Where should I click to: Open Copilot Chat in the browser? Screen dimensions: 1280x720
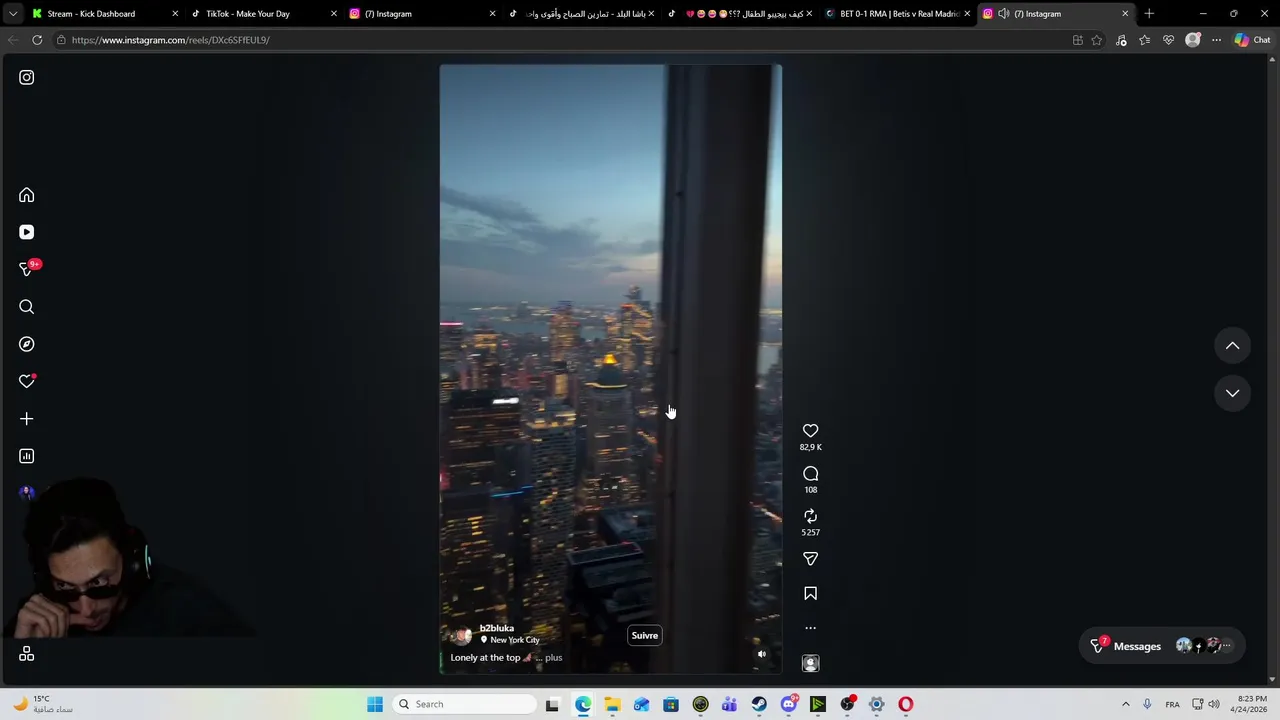(x=1252, y=40)
